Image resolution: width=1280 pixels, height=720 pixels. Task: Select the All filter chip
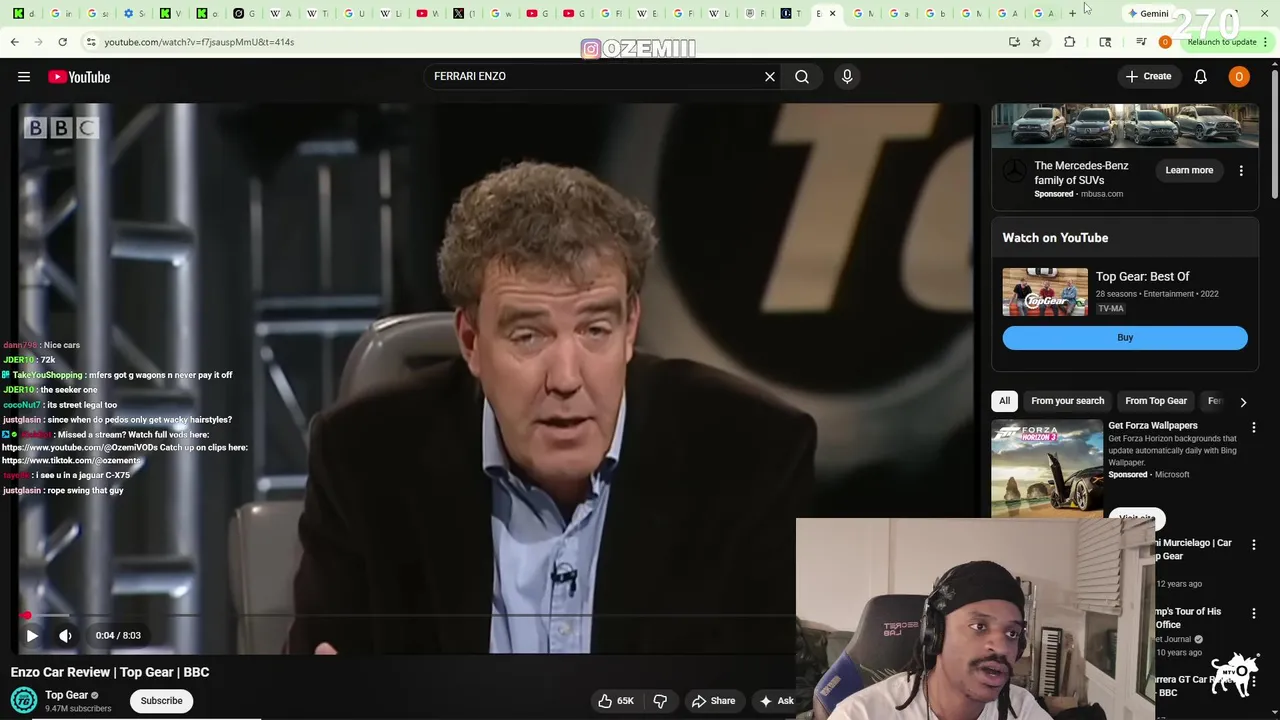(1004, 401)
